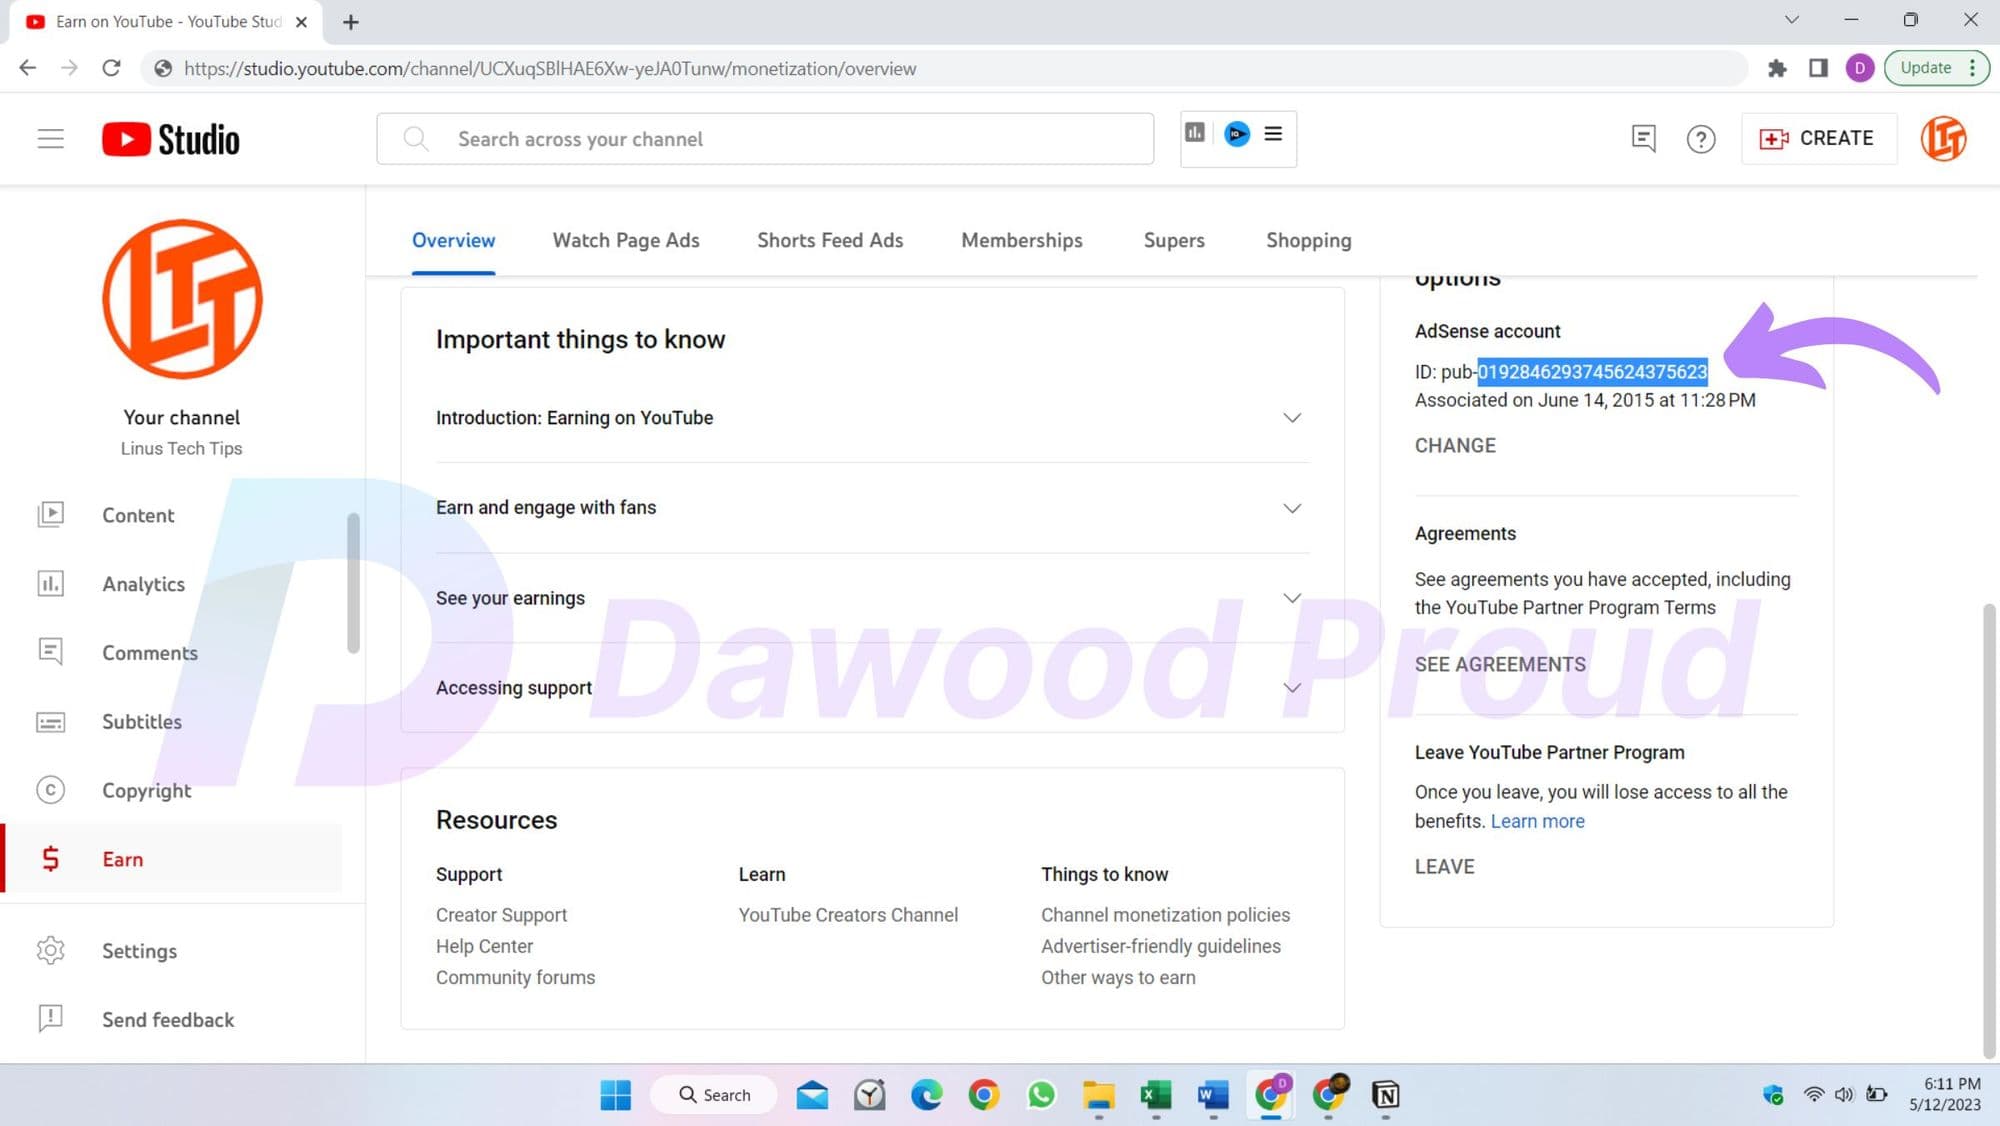Click CHANGE under AdSense account
Viewport: 2000px width, 1126px height.
(1455, 446)
